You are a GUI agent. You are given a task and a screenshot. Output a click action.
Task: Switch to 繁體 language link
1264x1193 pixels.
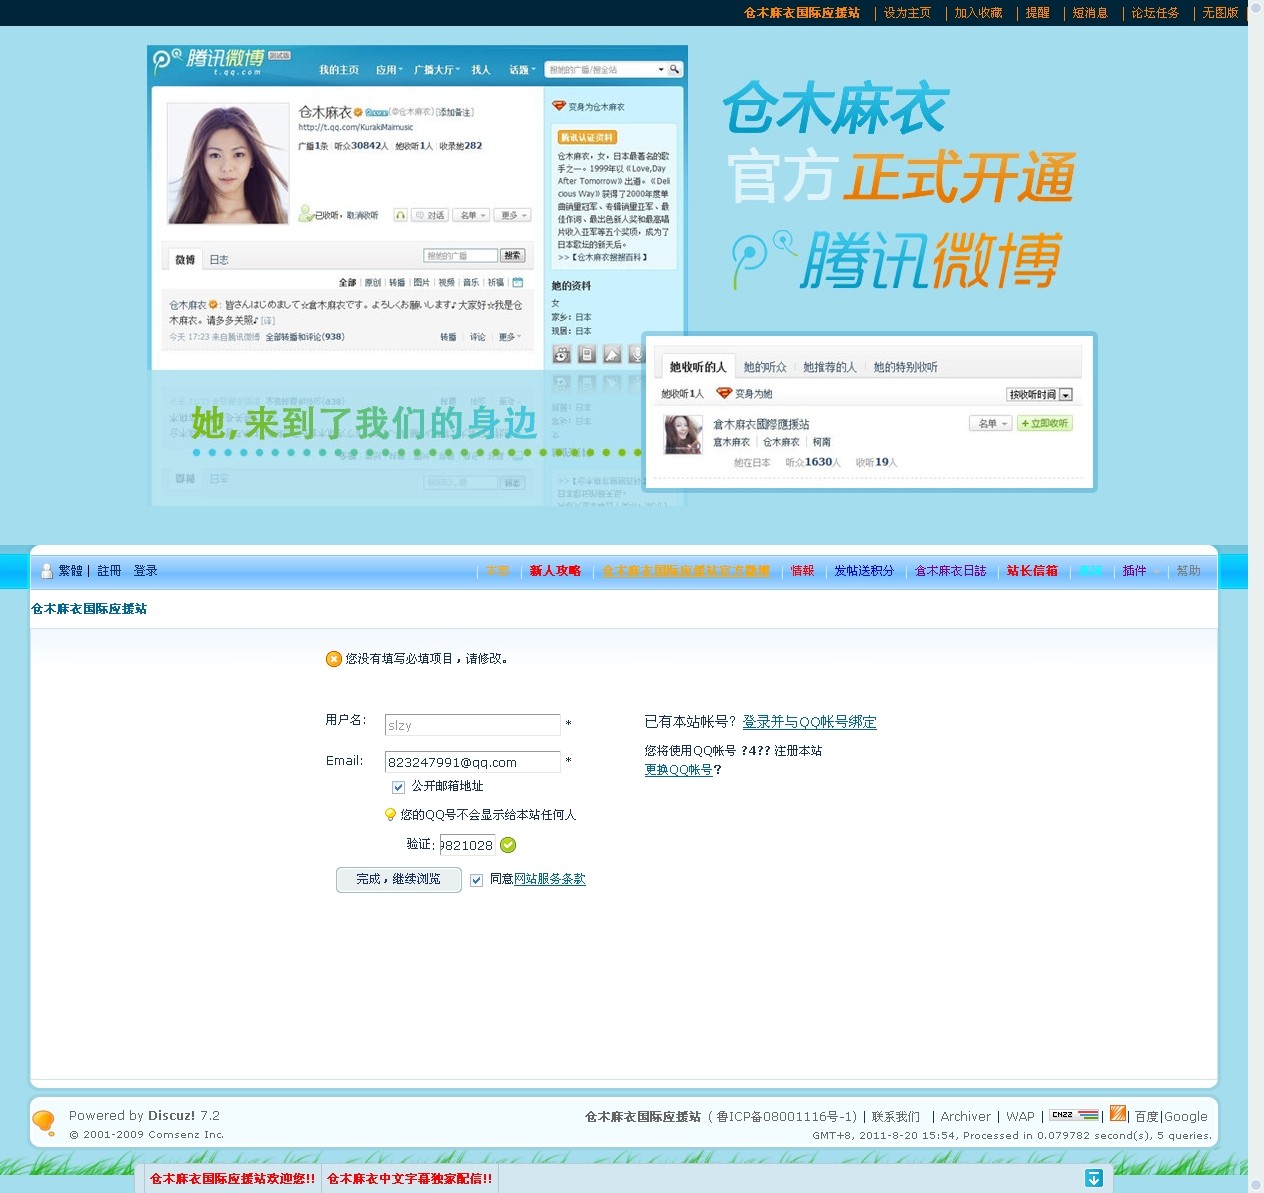pos(70,571)
